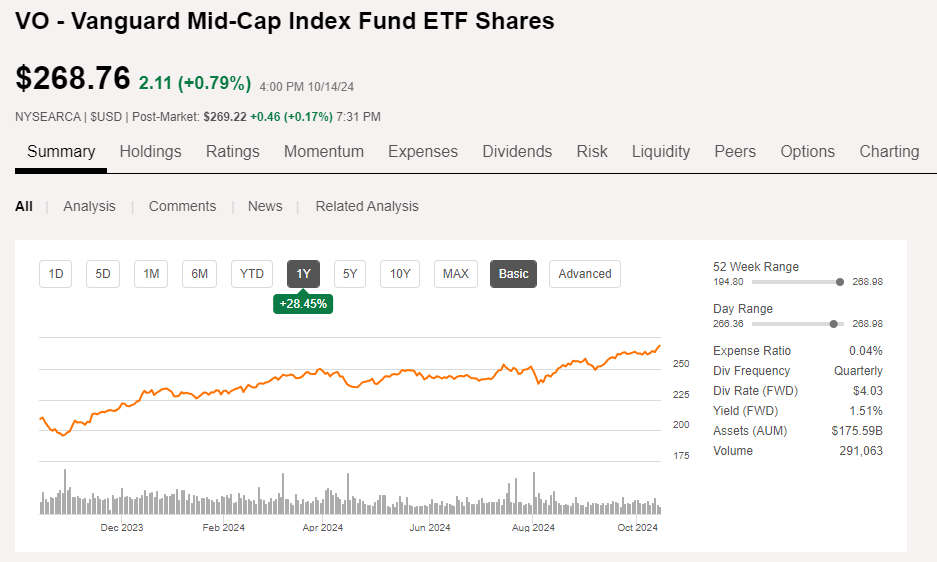Screen dimensions: 937x562
Task: Click the Feb 2024 axis label
Action: pos(223,528)
